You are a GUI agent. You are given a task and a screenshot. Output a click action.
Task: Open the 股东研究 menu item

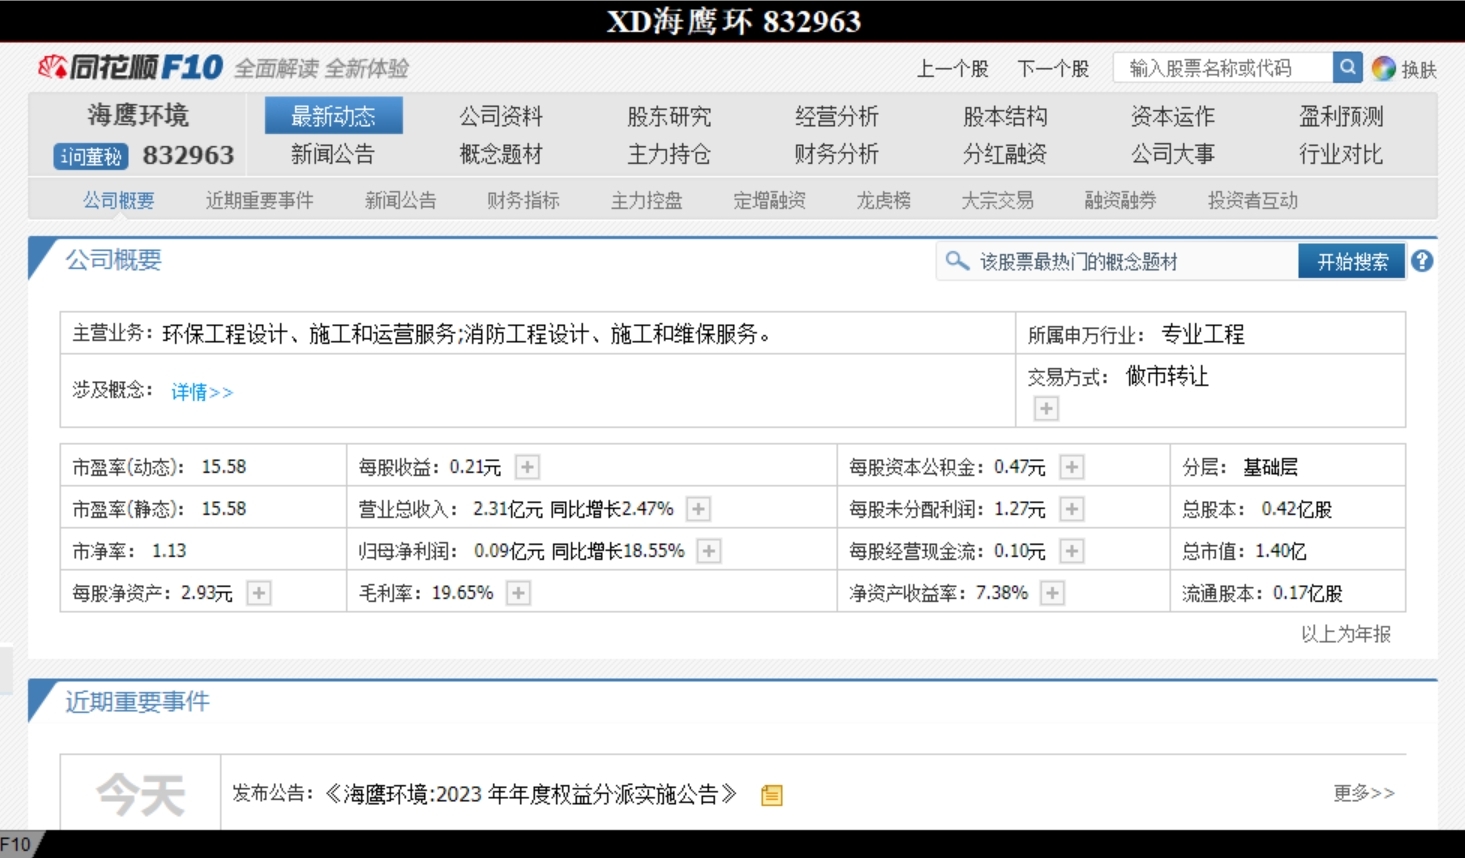click(x=669, y=116)
